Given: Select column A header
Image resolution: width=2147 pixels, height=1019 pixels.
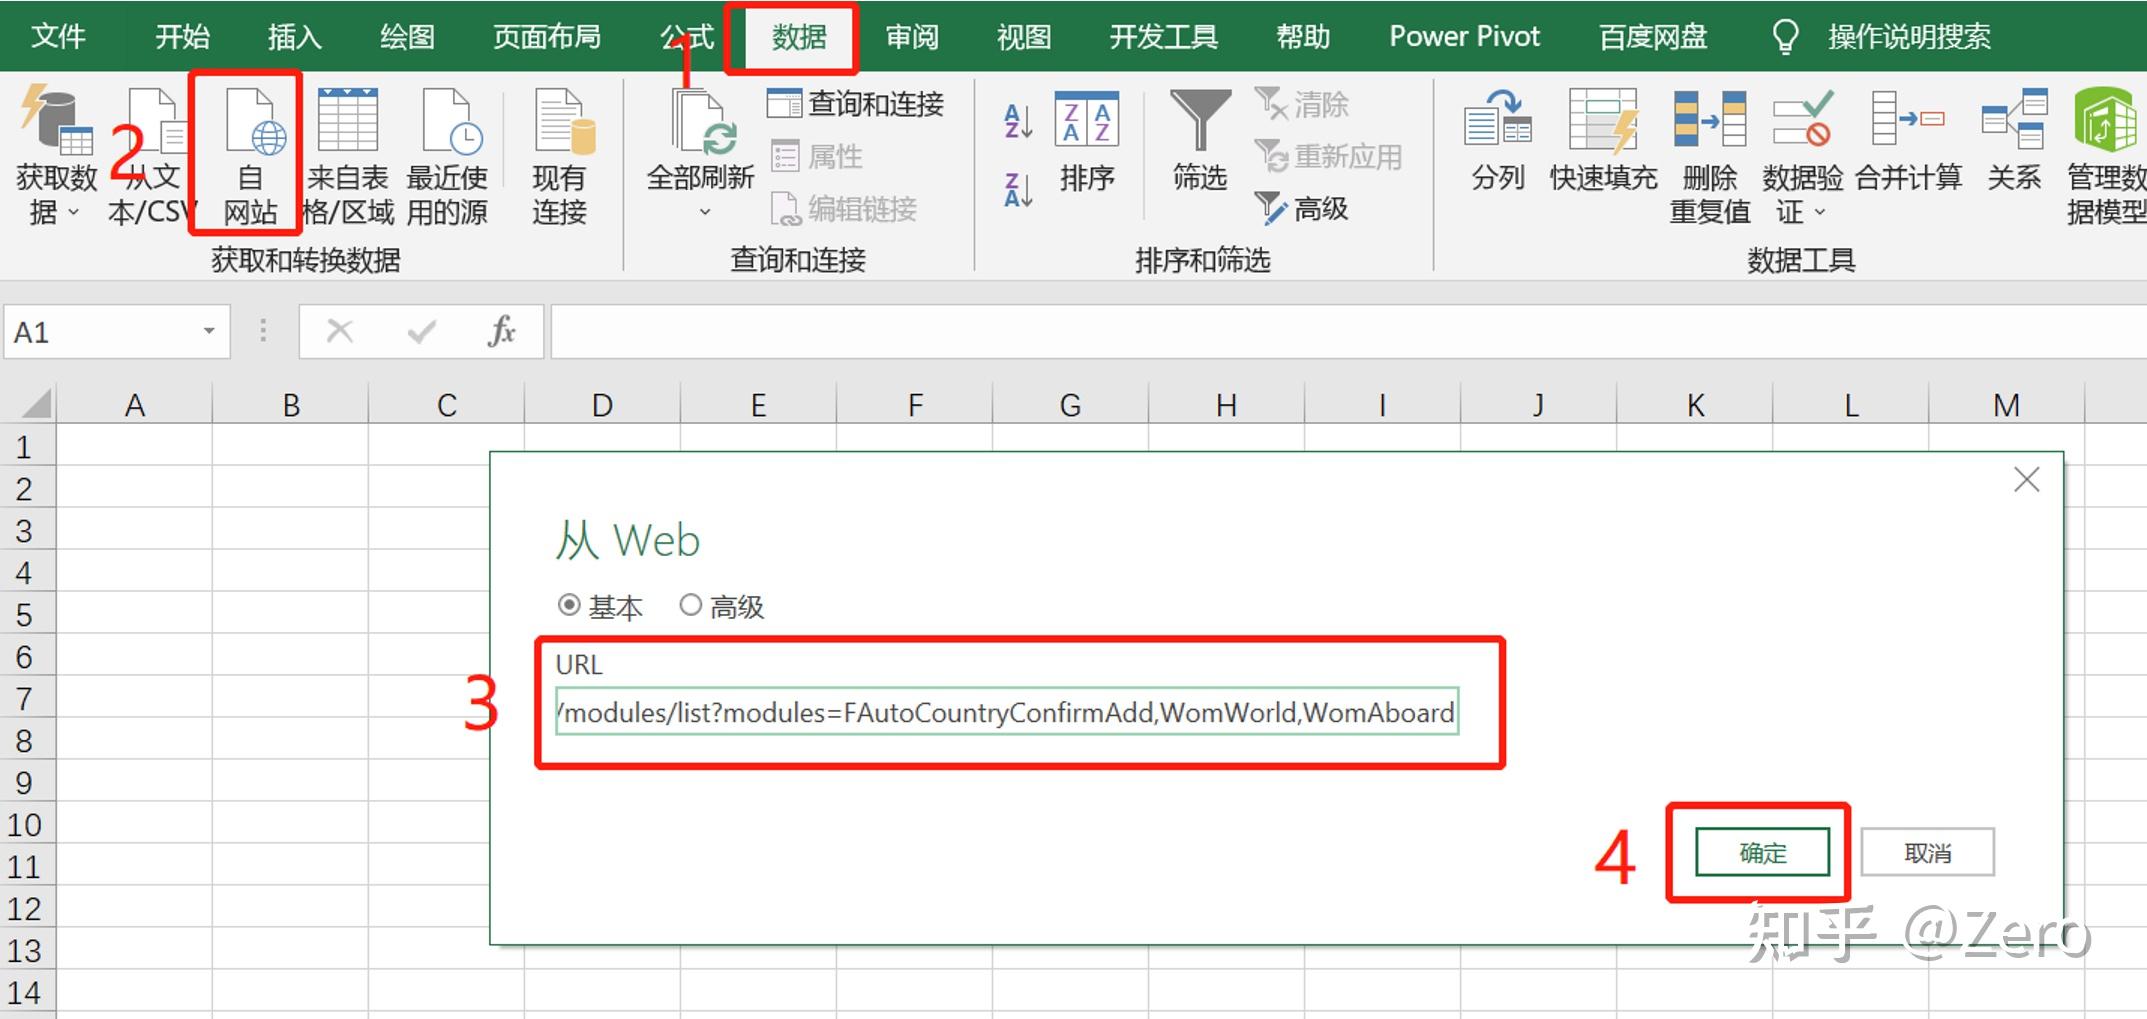Looking at the screenshot, I should click(x=134, y=405).
